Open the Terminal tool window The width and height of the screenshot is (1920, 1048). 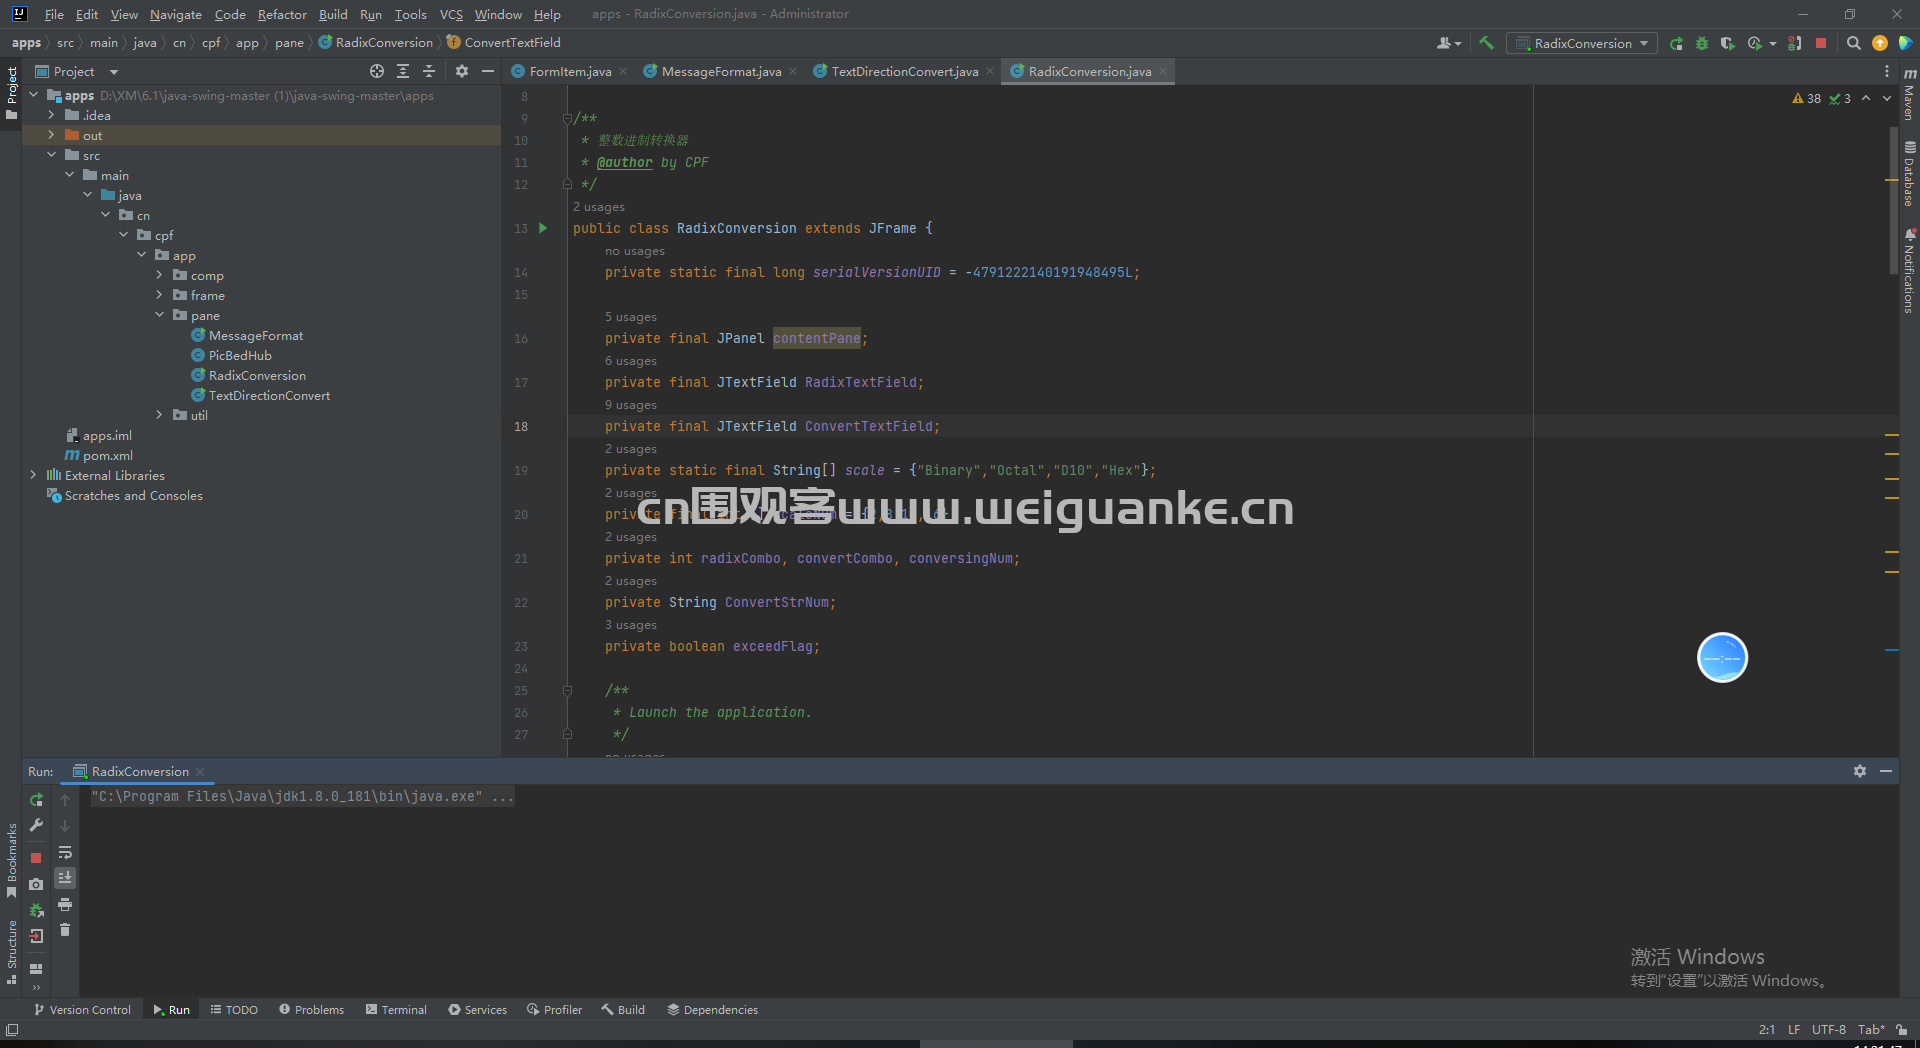[x=396, y=1010]
